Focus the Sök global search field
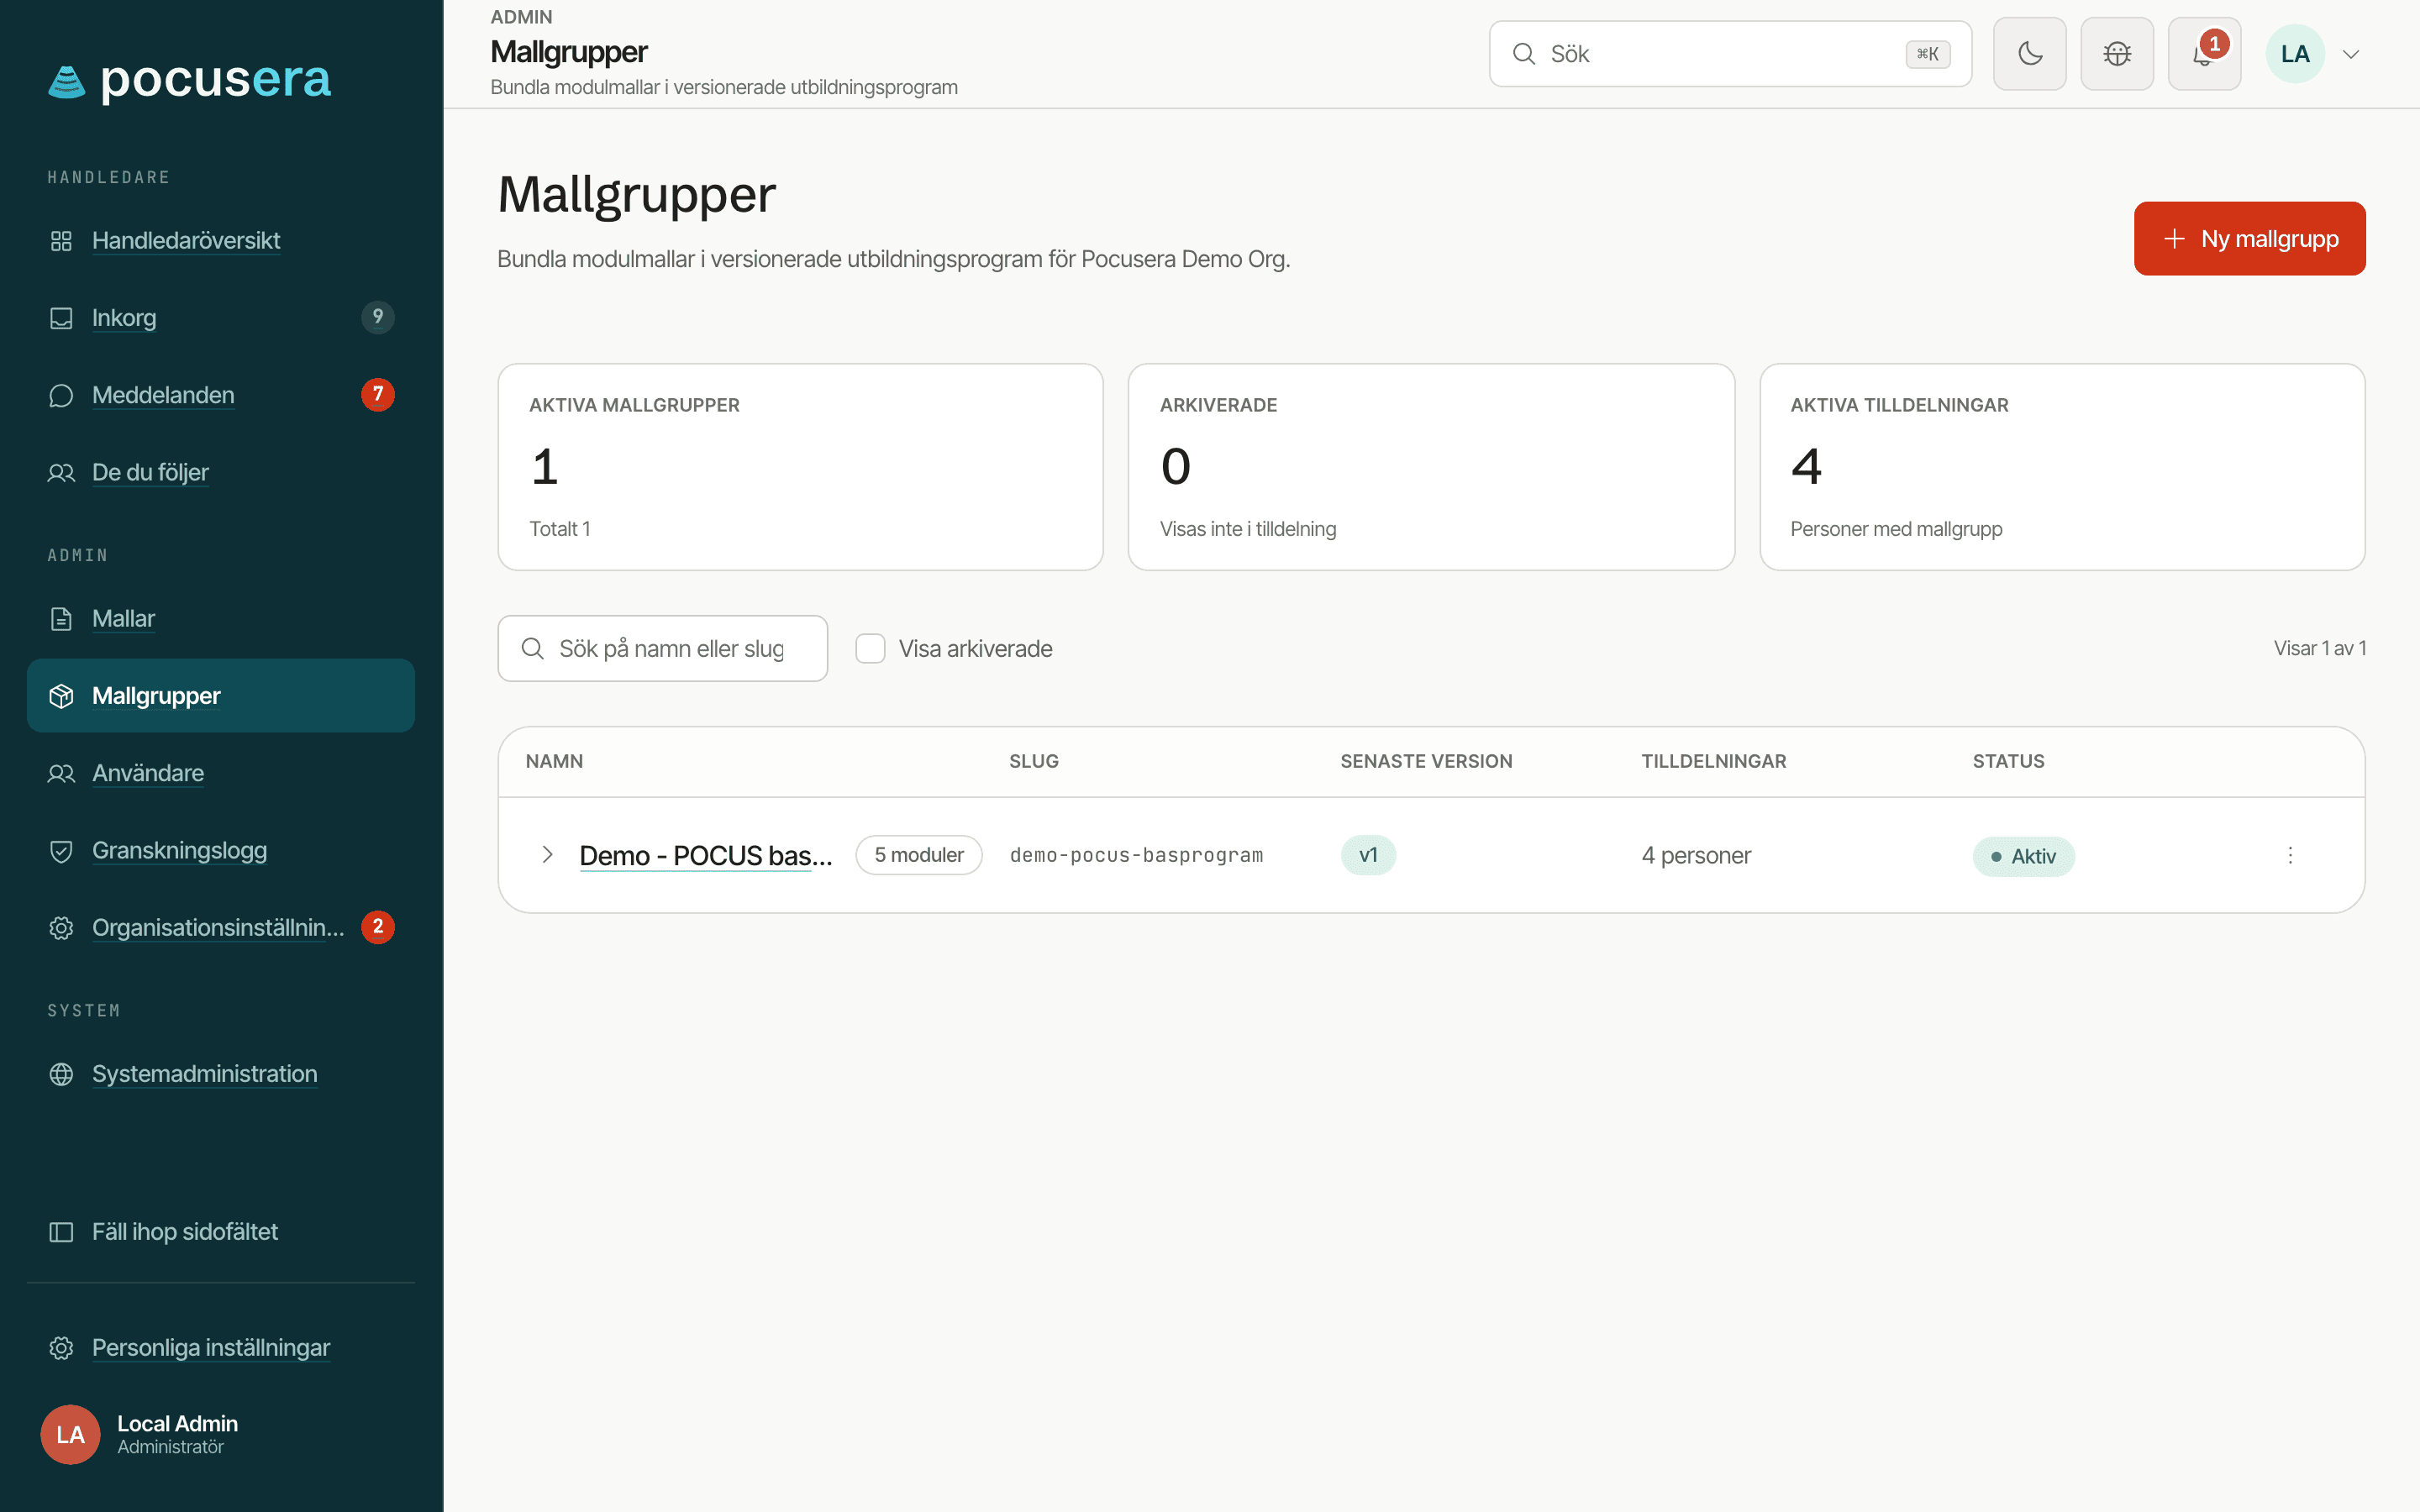This screenshot has width=2420, height=1512. pos(1730,54)
